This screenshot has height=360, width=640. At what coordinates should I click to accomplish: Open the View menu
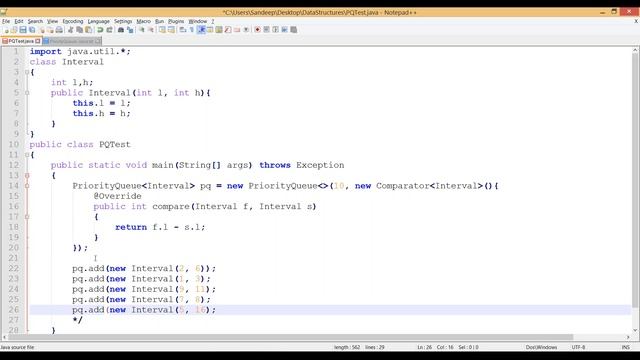coord(52,21)
